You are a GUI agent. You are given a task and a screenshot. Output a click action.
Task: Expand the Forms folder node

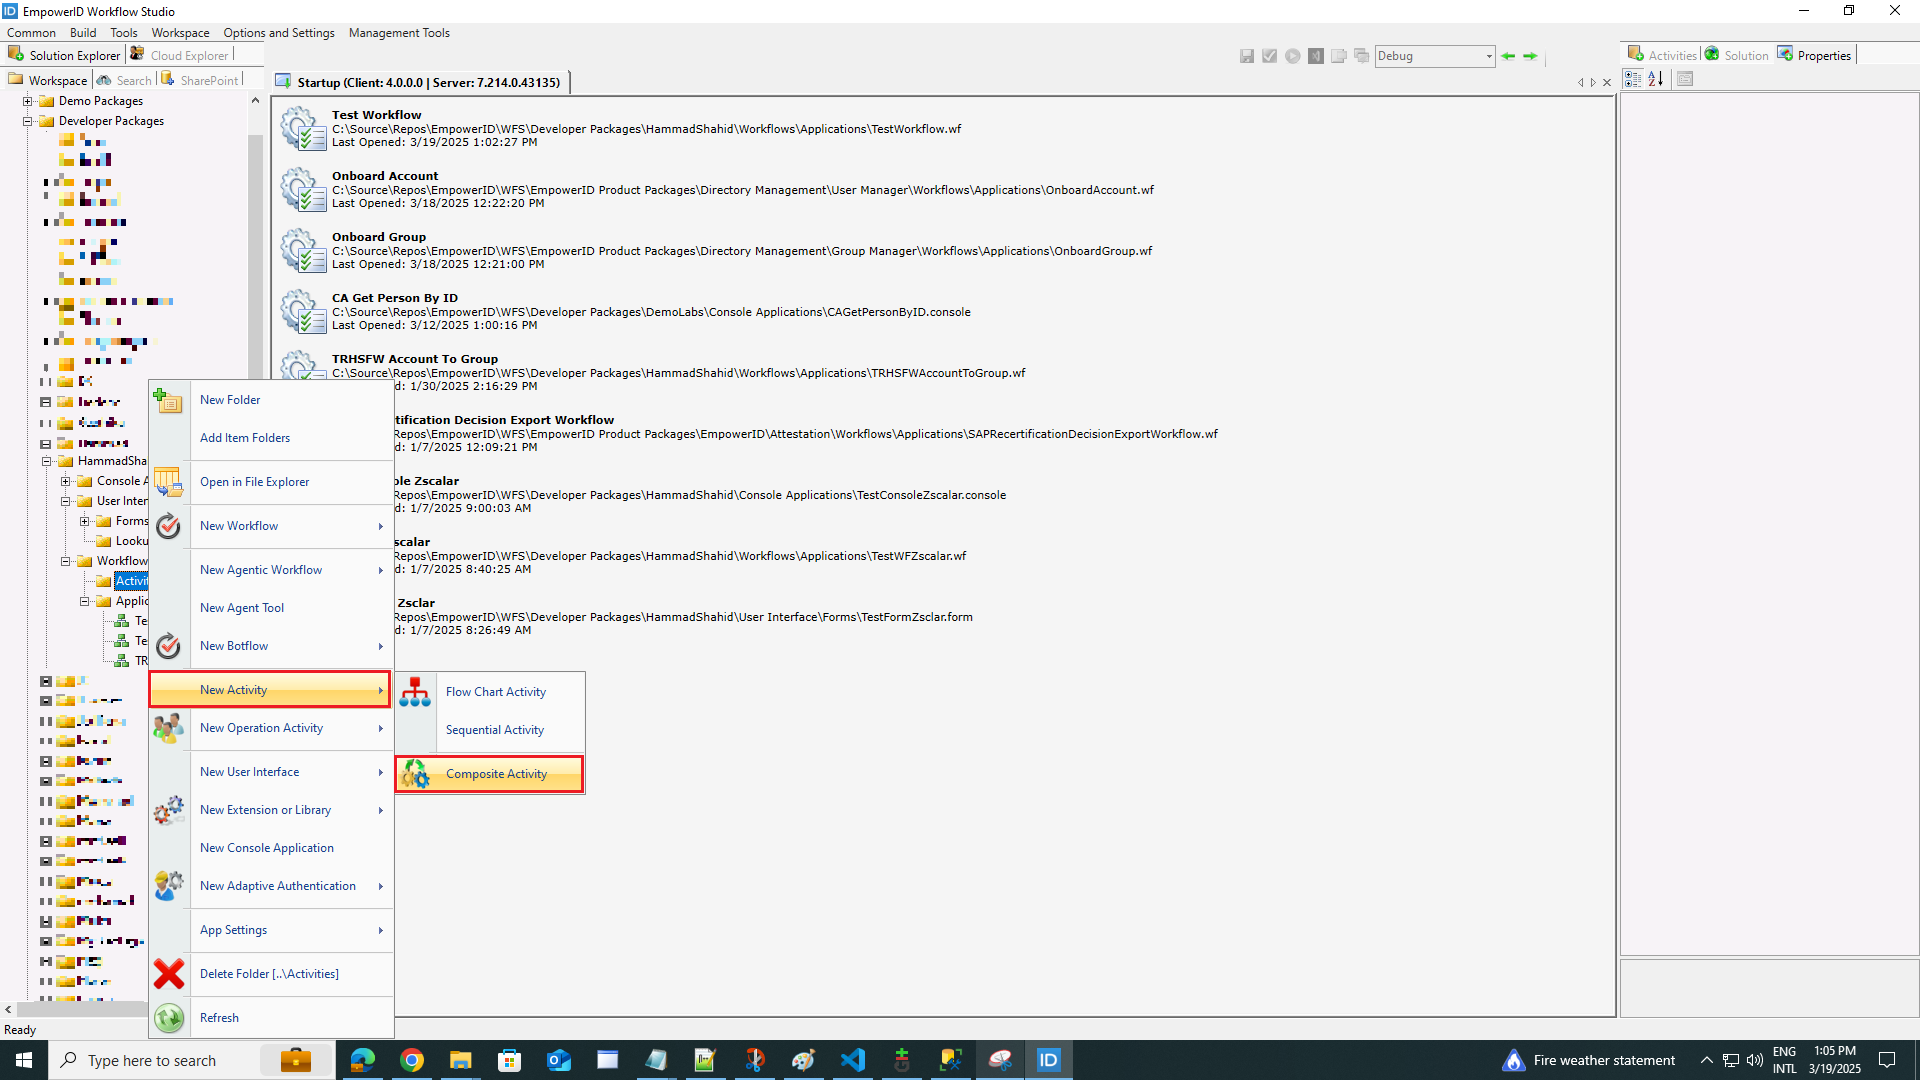coord(85,521)
